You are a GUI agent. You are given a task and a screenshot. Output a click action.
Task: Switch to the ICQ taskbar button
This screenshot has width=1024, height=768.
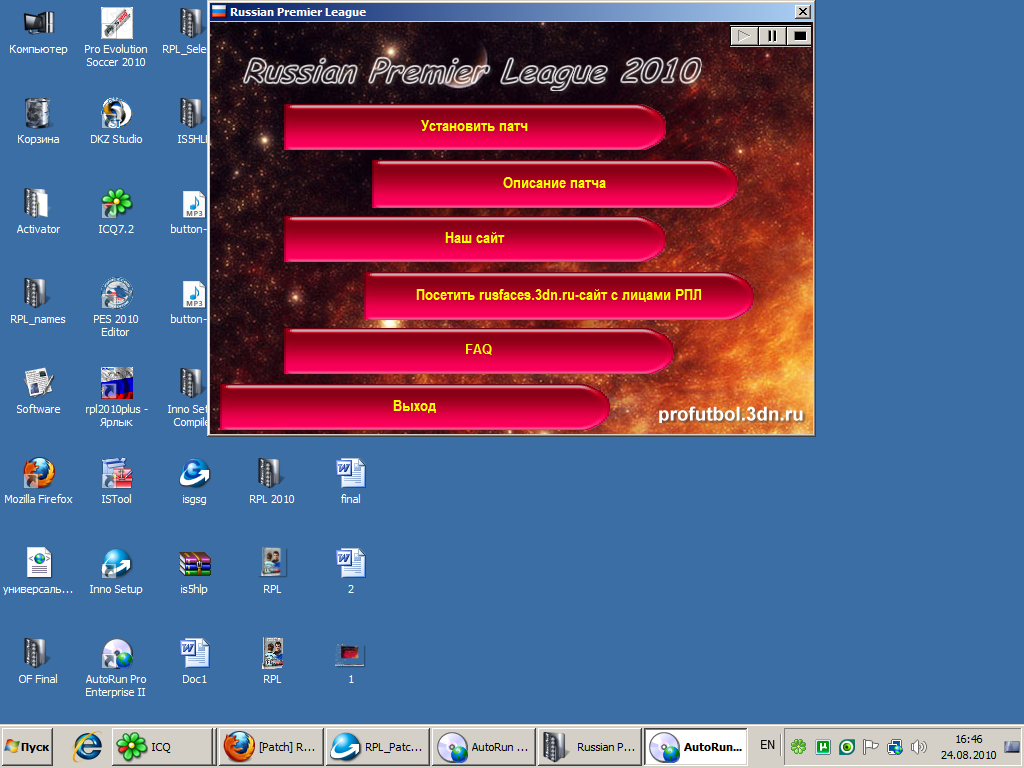[163, 746]
